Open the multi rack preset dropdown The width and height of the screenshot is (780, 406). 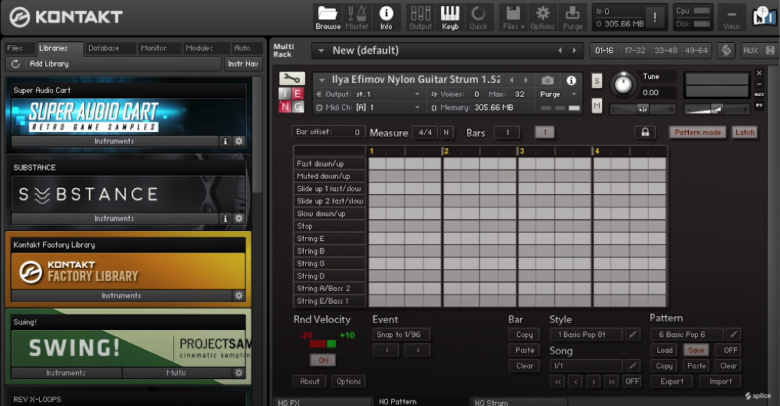321,50
